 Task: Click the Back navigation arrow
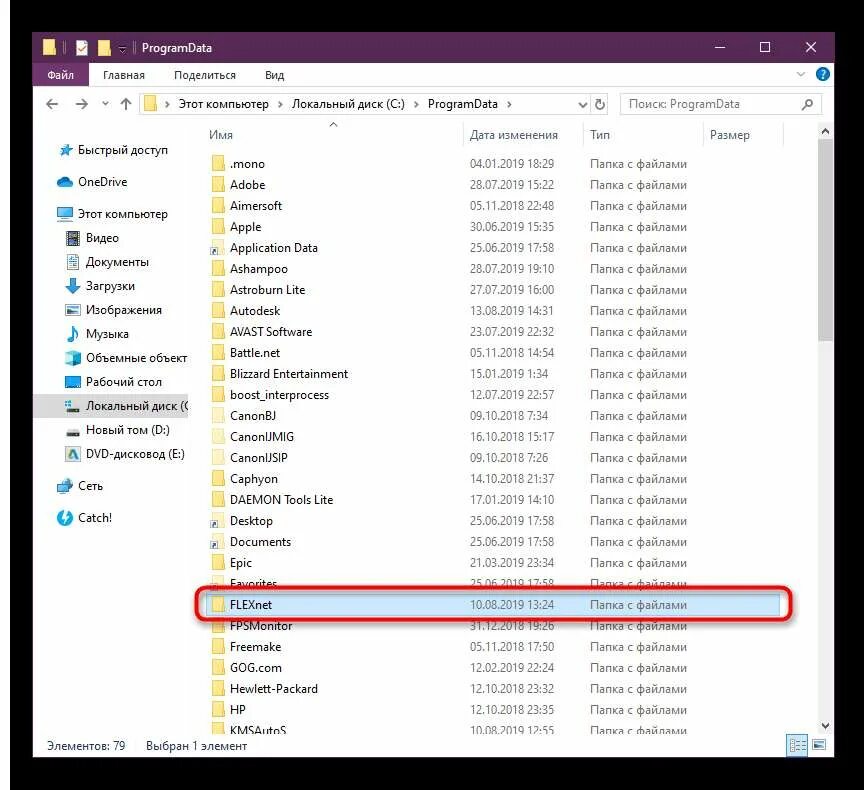[52, 104]
